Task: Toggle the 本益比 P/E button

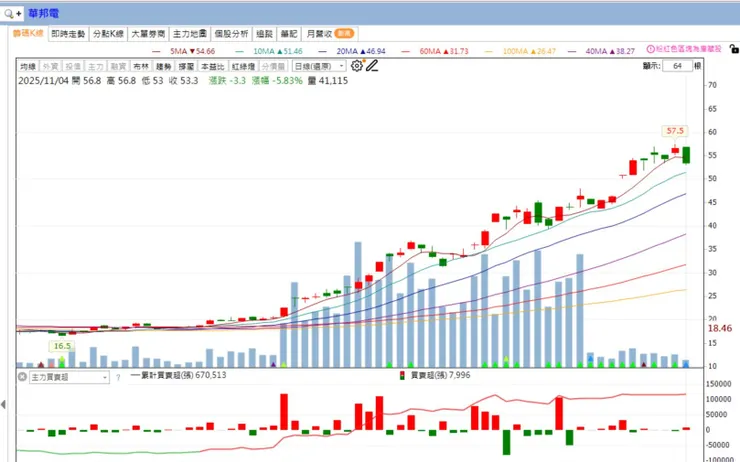Action: [x=213, y=67]
